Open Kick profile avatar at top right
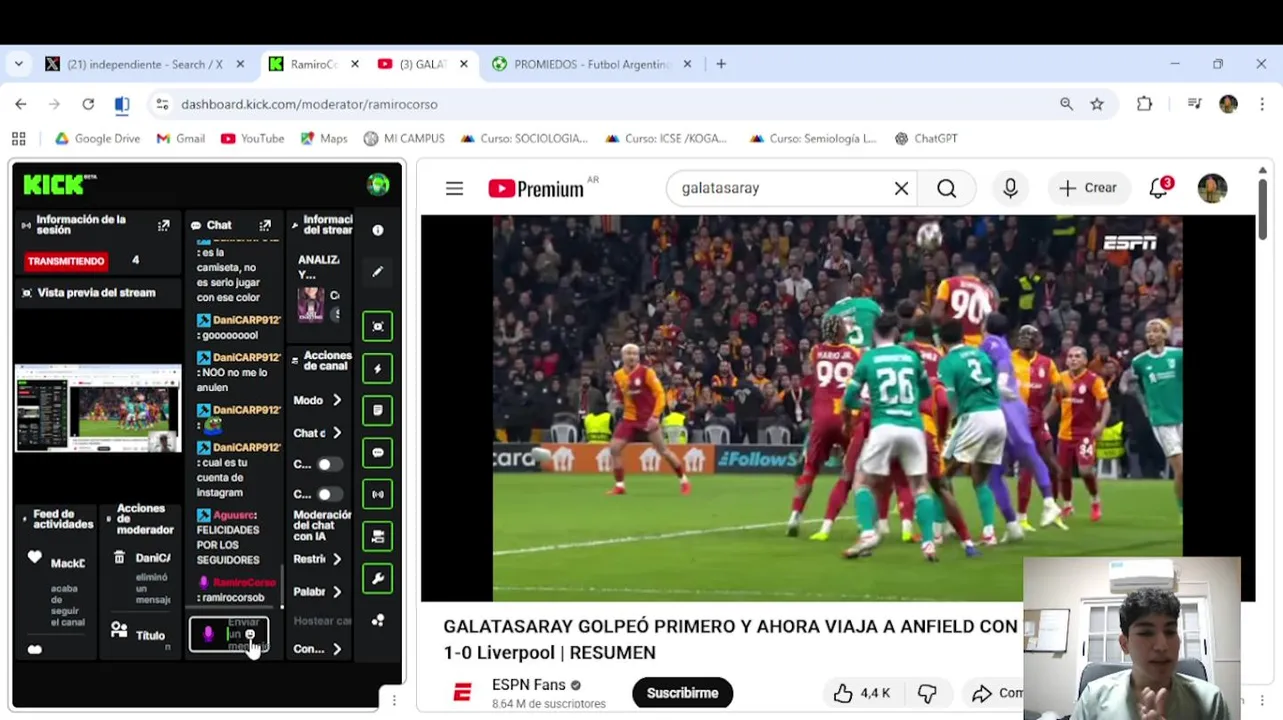Image resolution: width=1283 pixels, height=720 pixels. 378,184
